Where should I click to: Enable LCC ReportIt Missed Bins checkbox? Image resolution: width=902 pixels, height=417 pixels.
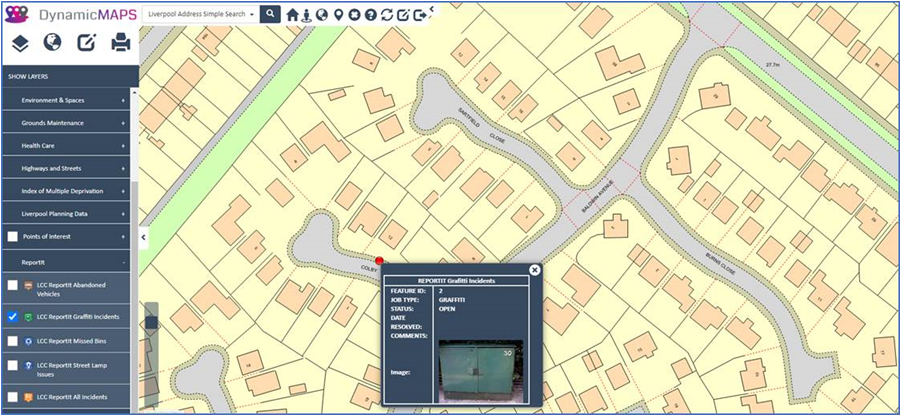(13, 341)
